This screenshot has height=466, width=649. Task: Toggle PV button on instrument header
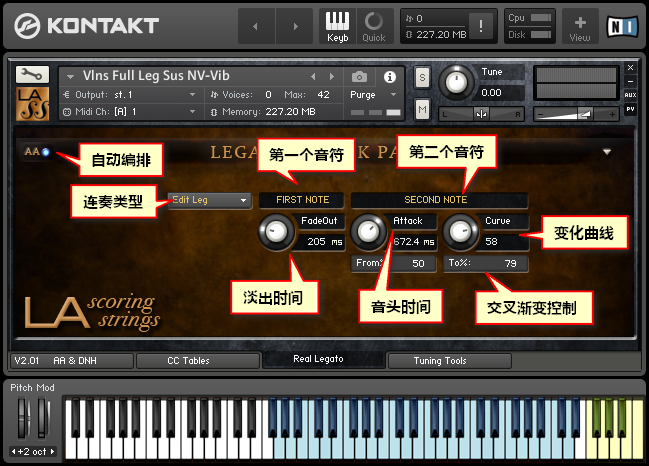630,109
